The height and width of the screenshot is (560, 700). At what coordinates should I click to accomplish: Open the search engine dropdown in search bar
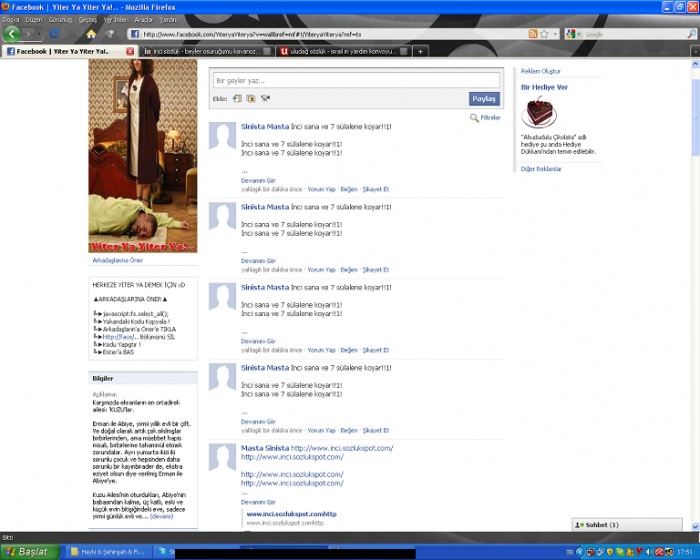pyautogui.click(x=572, y=34)
